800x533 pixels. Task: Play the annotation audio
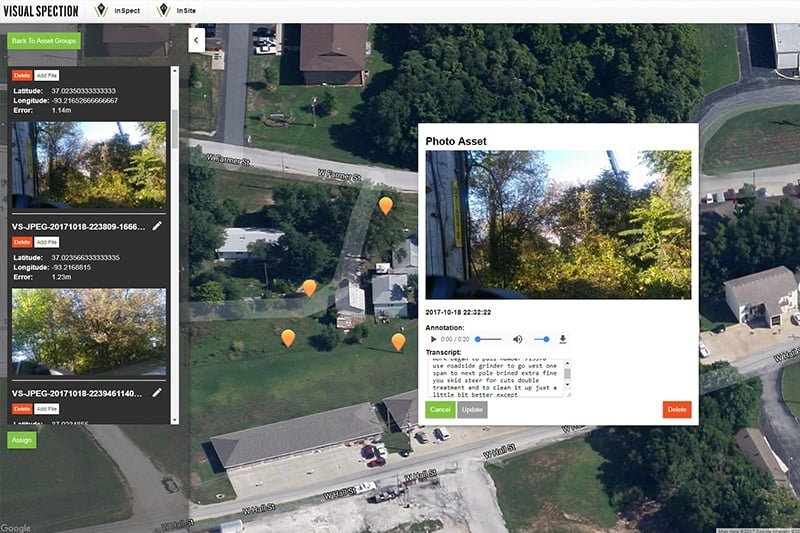(433, 339)
